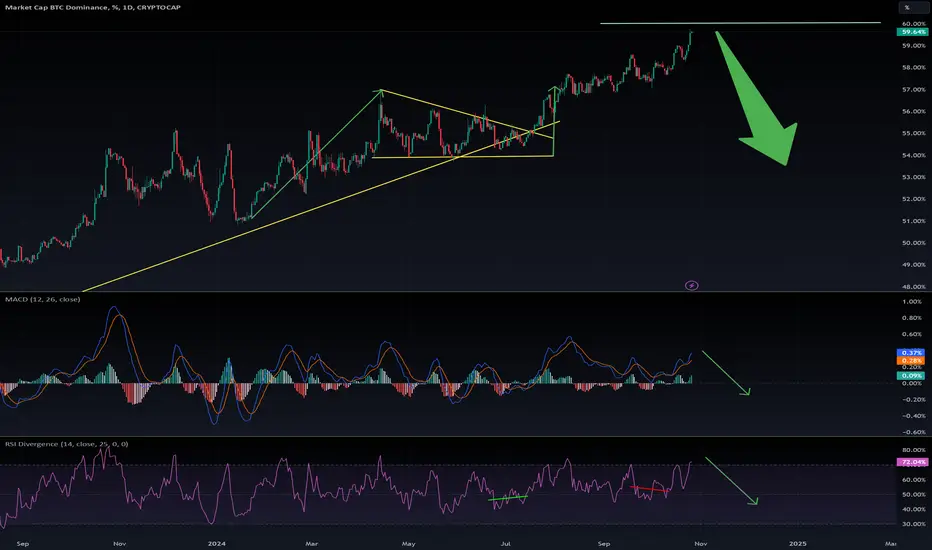
Task: Click the 1.00% MACD axis label
Action: coord(912,301)
